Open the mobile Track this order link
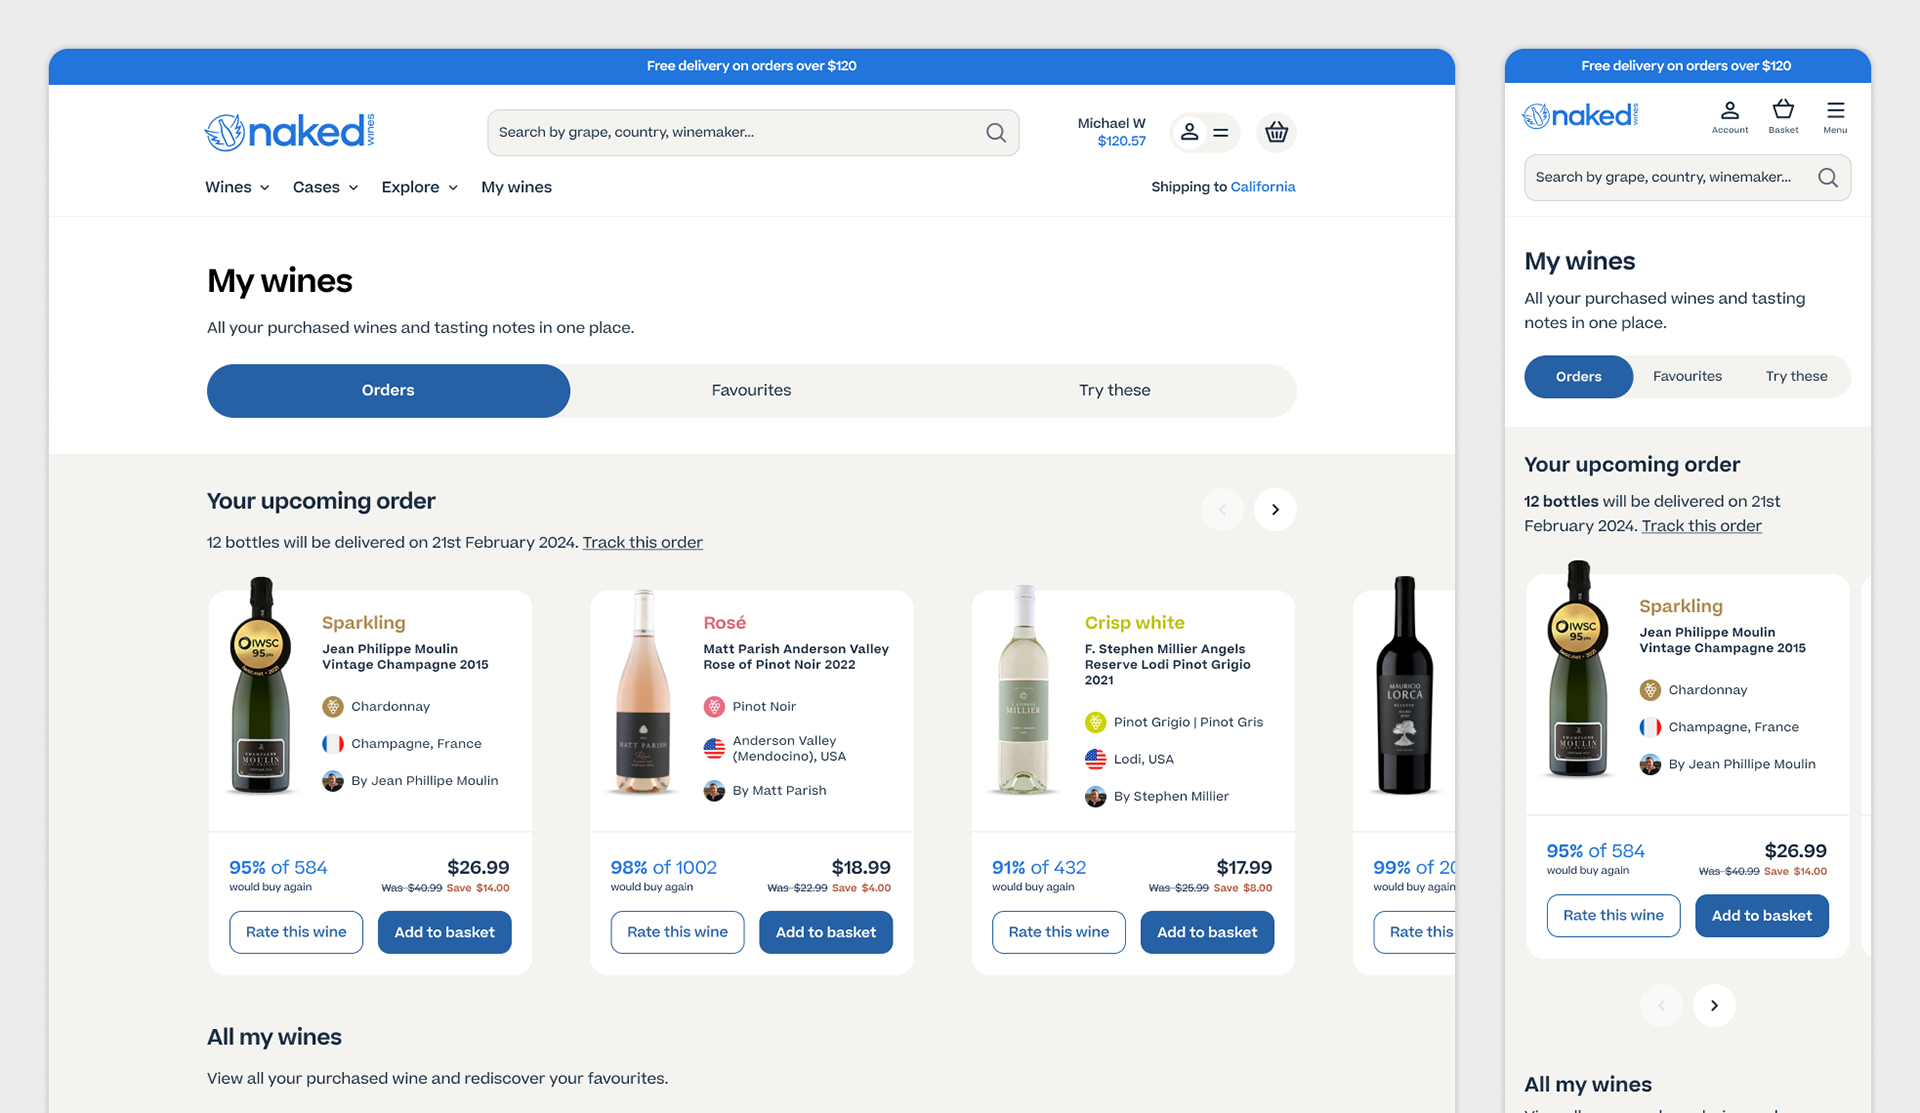 point(1701,526)
